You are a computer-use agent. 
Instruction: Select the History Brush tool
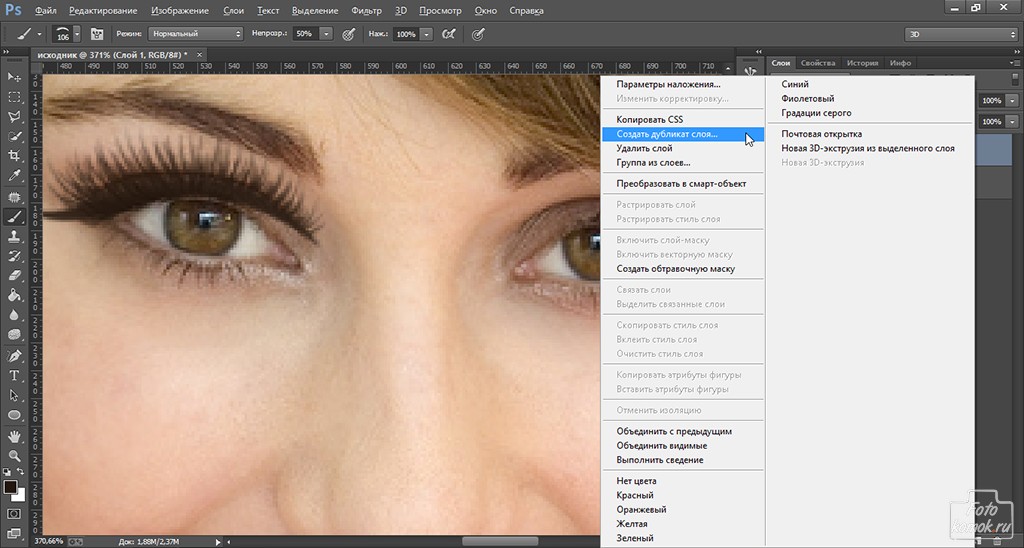pyautogui.click(x=14, y=255)
